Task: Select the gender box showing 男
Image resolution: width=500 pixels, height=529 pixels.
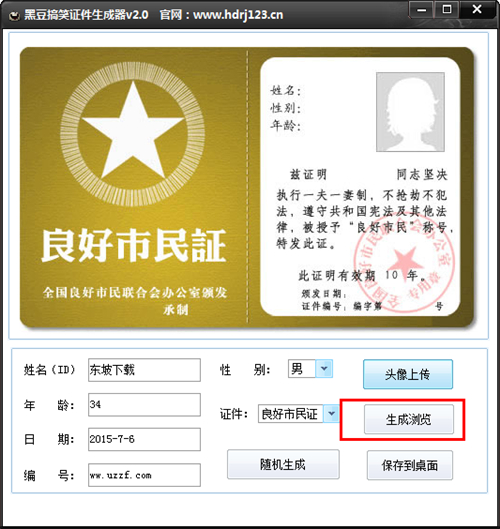Action: point(310,368)
